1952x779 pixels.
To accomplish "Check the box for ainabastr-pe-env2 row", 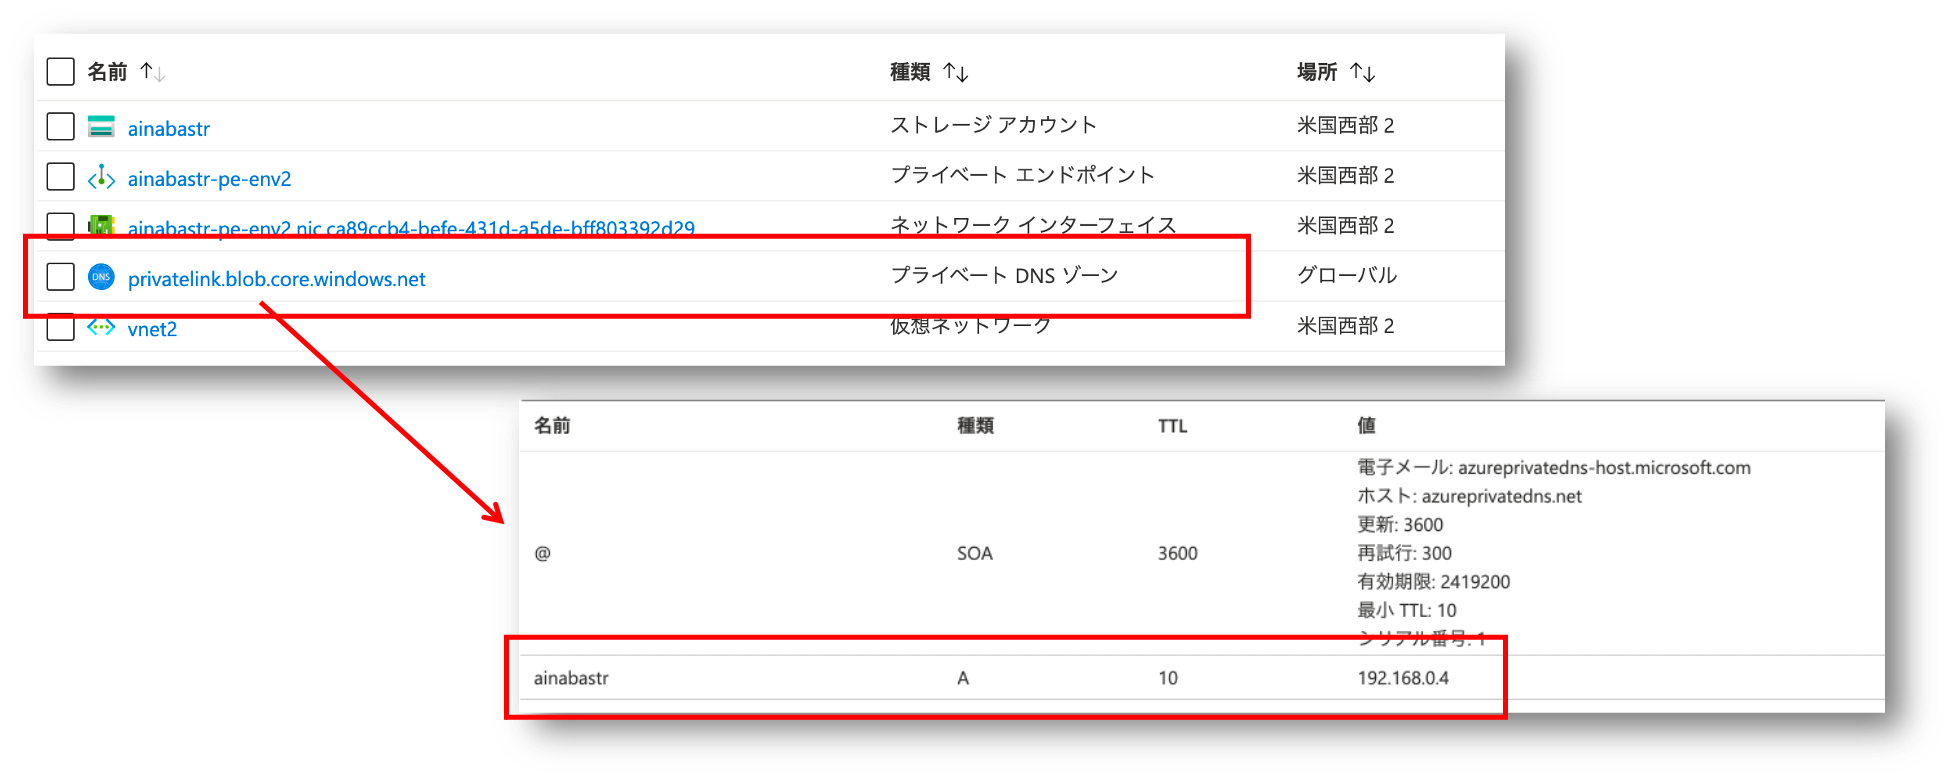I will (61, 176).
